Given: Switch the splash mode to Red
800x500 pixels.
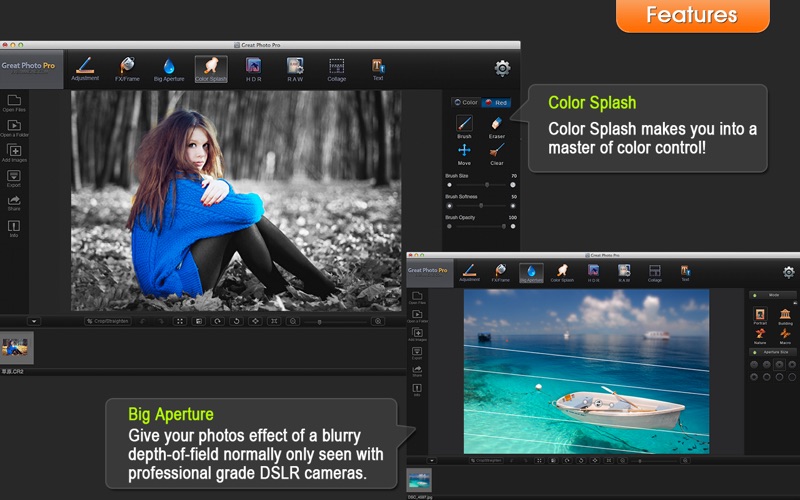Looking at the screenshot, I should 495,102.
